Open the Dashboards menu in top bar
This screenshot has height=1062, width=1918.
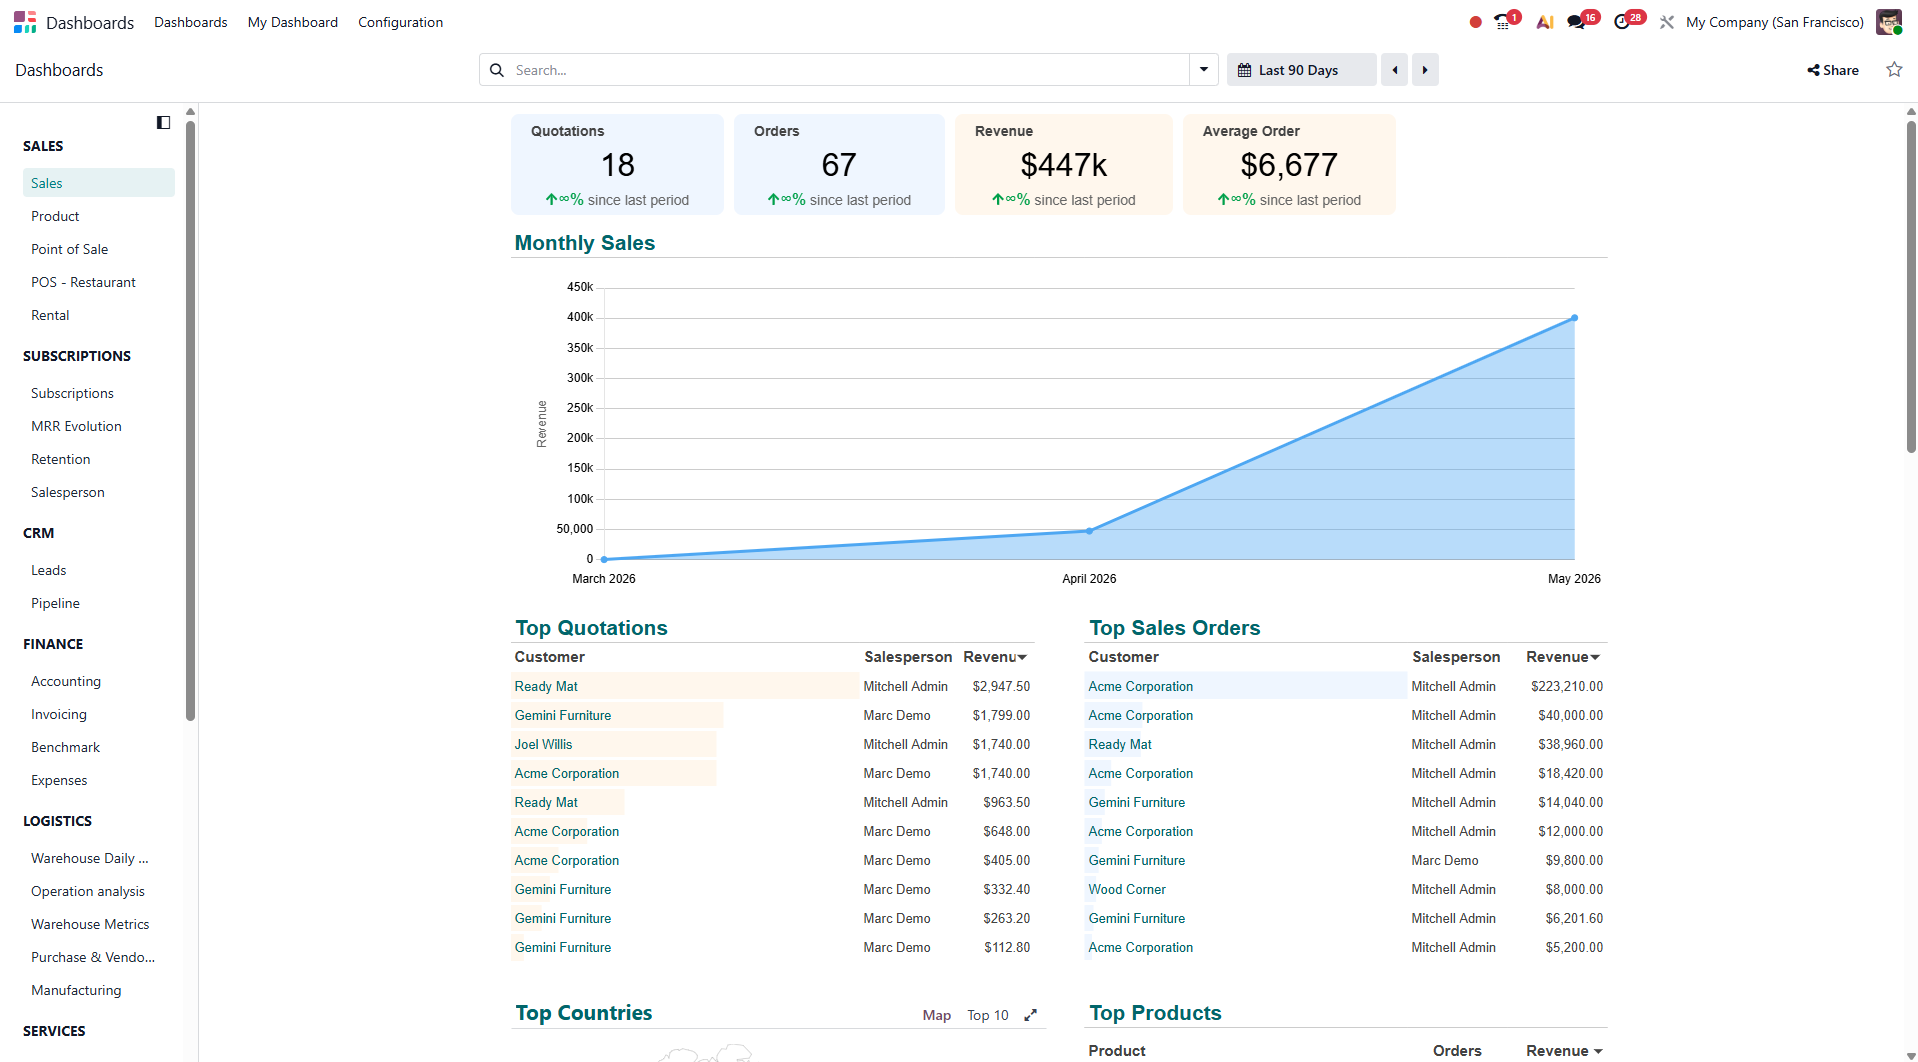191,22
